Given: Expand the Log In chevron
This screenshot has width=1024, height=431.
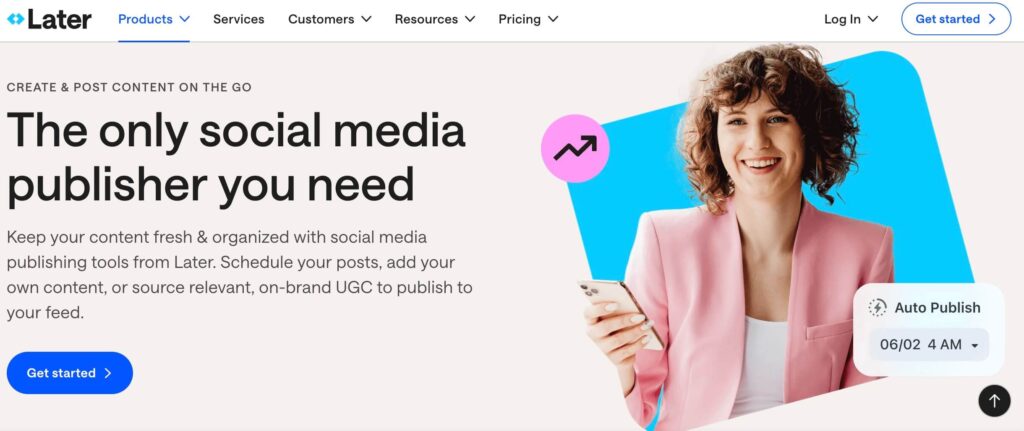Looking at the screenshot, I should (872, 19).
